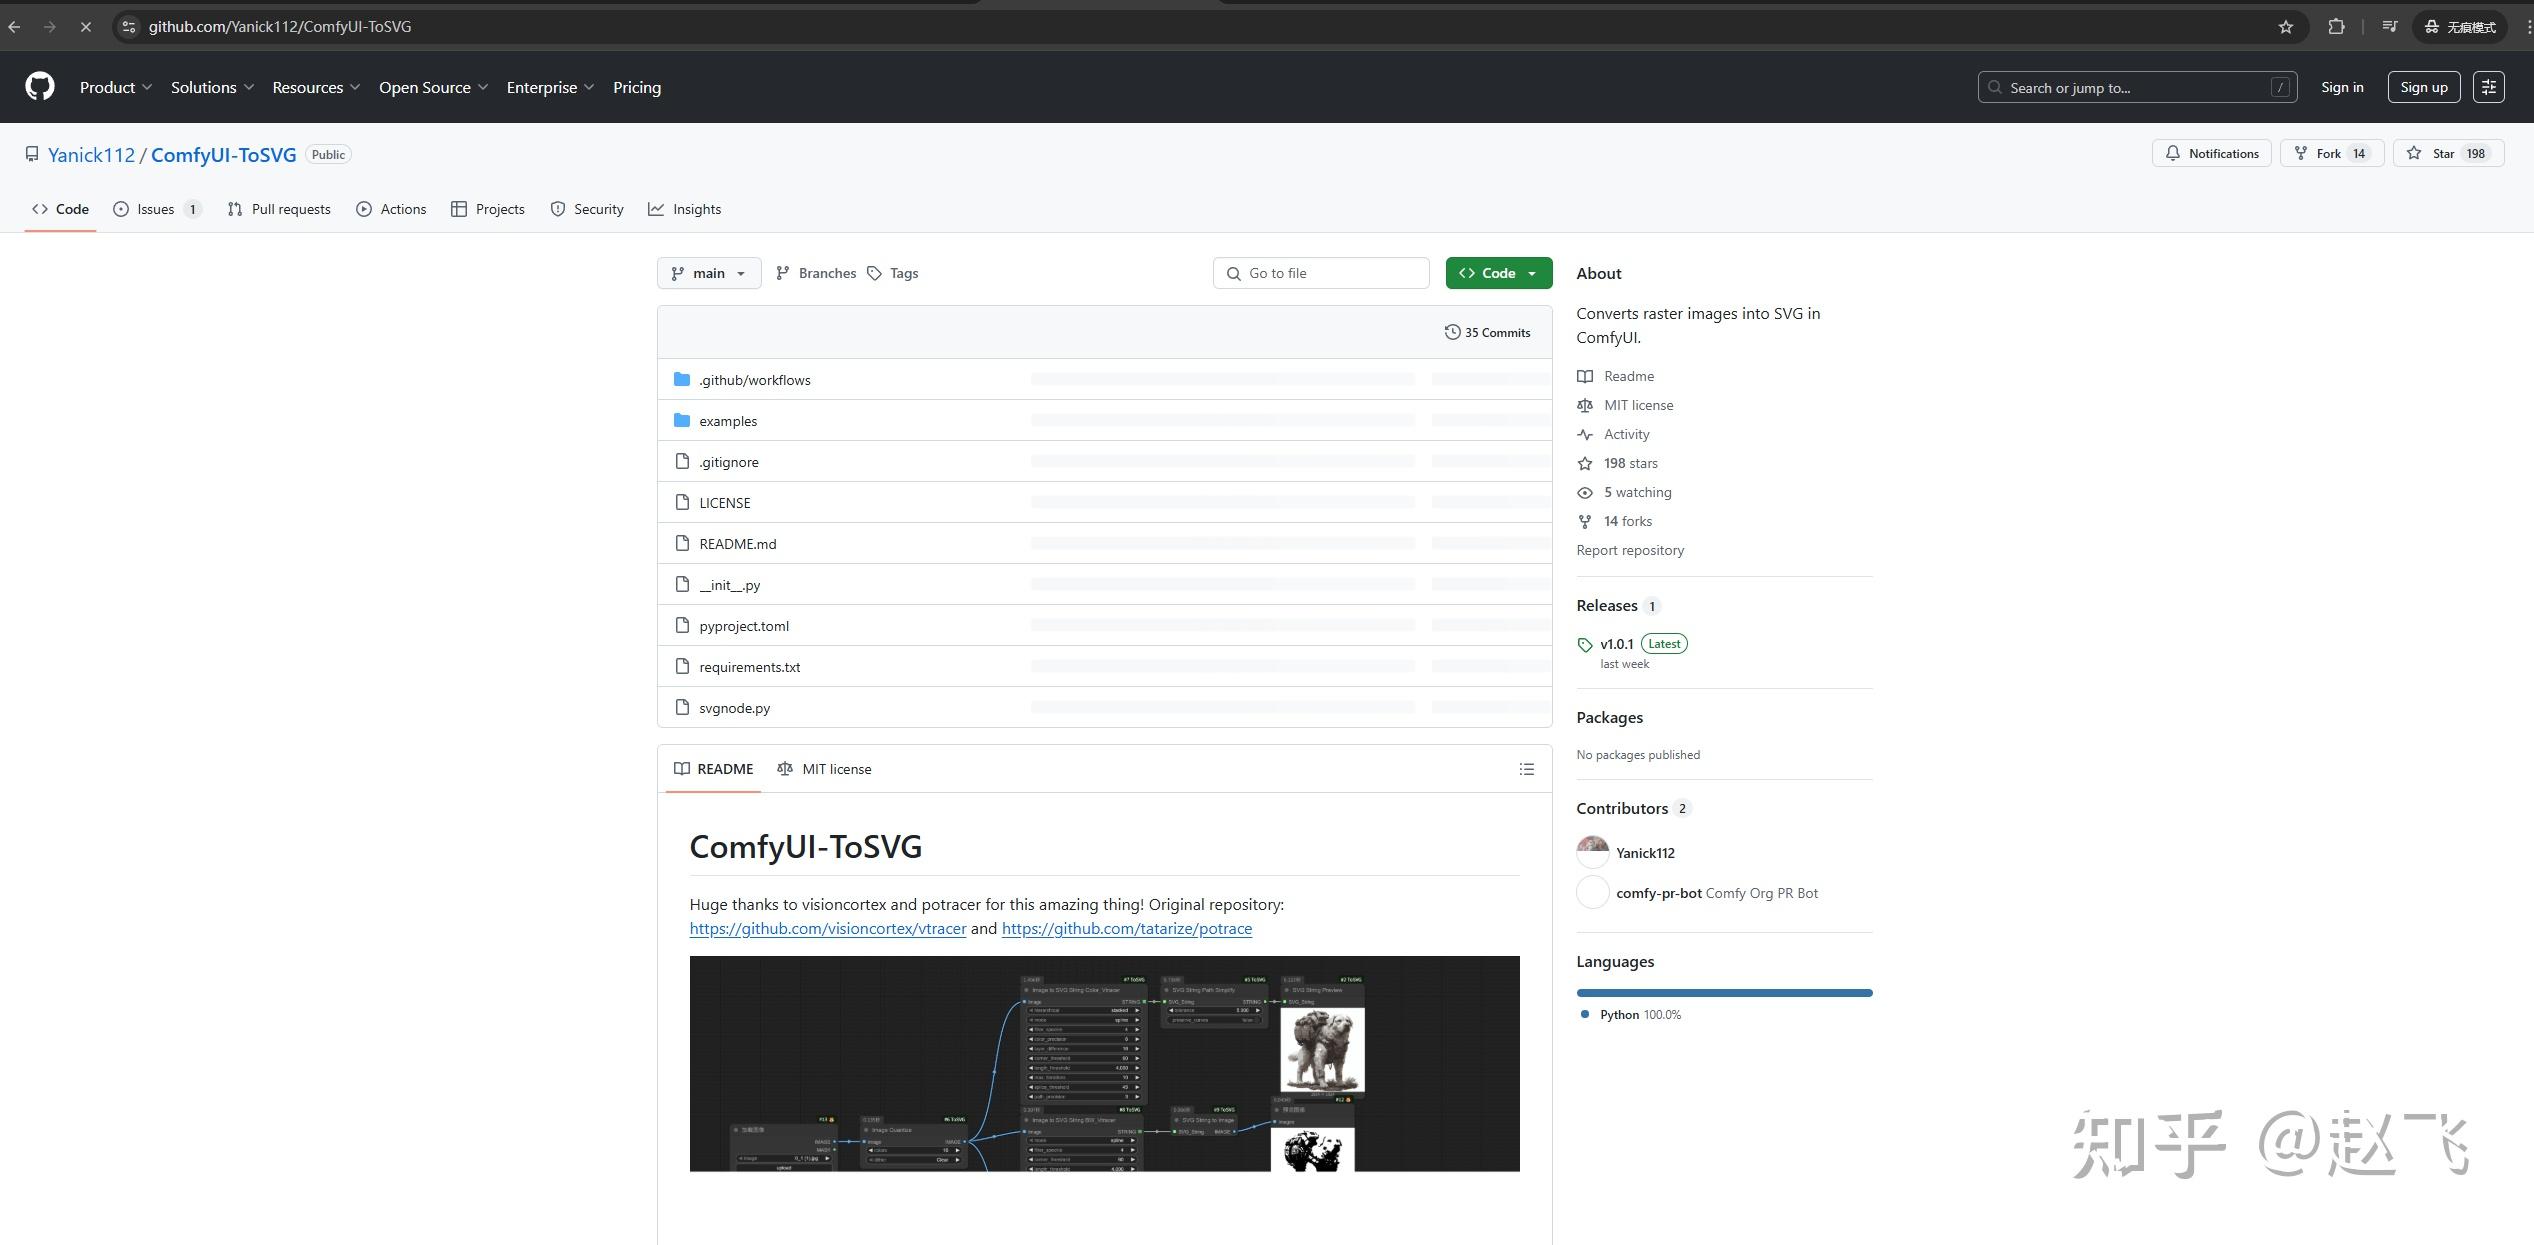Open the visioncortex/vtracer link
Viewport: 2534px width, 1245px height.
coord(827,929)
